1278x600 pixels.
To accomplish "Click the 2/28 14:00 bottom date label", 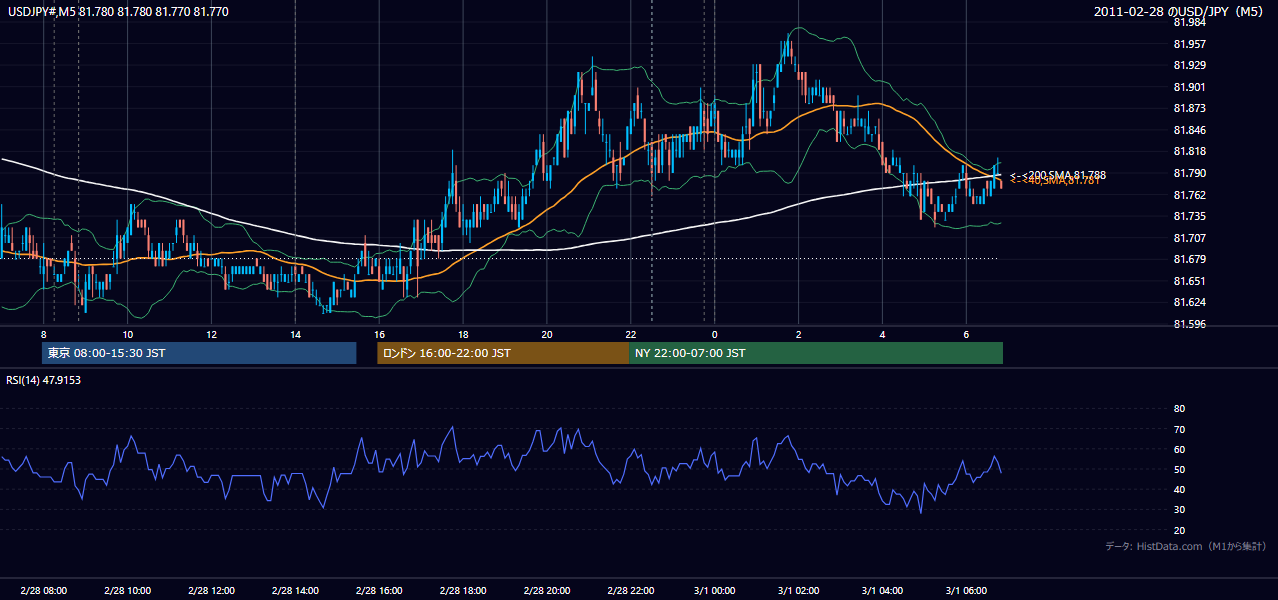I will [x=295, y=591].
